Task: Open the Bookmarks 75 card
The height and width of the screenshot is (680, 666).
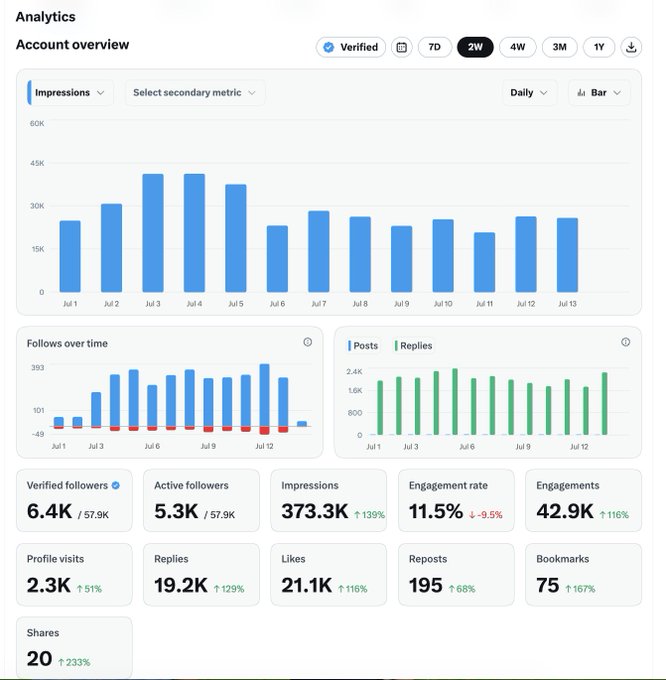Action: click(x=583, y=575)
